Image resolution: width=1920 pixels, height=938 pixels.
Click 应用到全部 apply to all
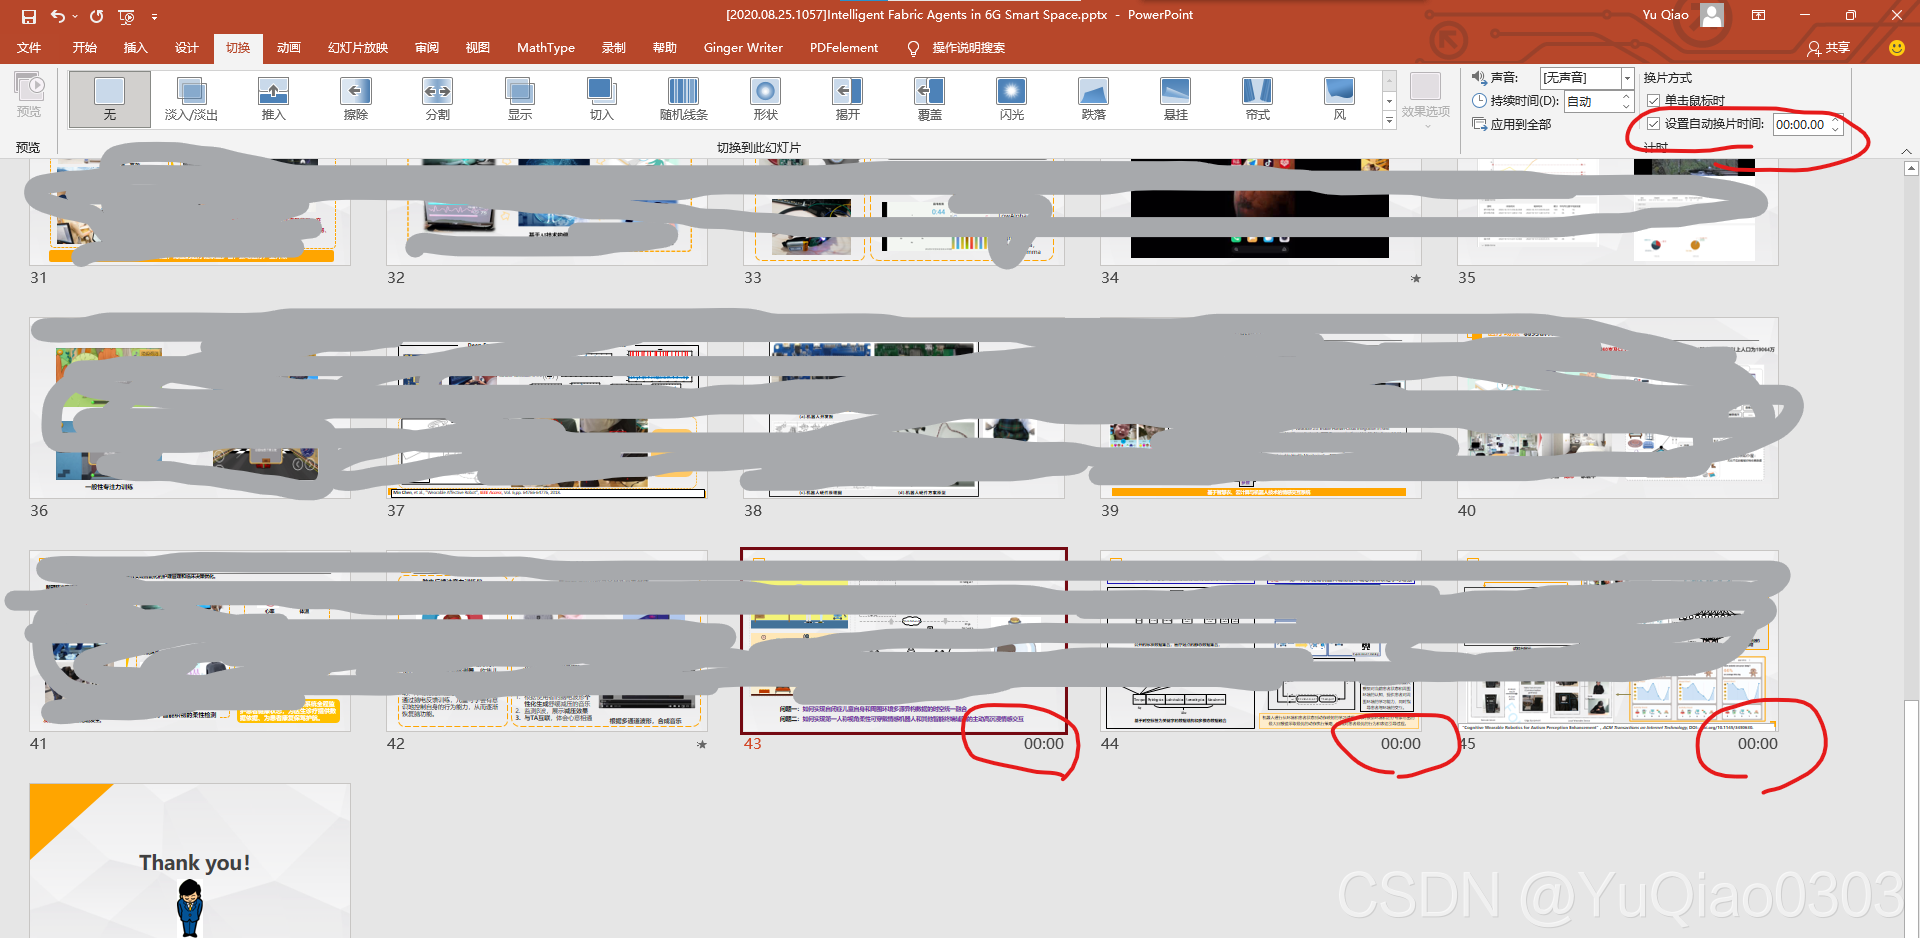coord(1511,124)
